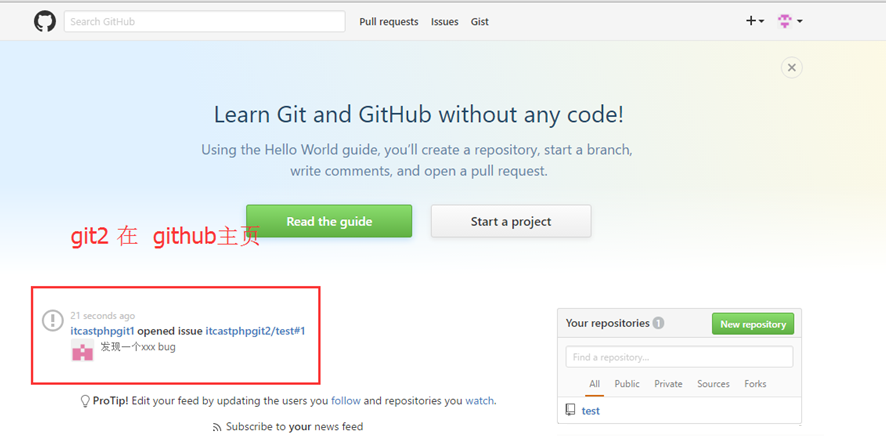Click the Read the guide button

click(x=329, y=221)
